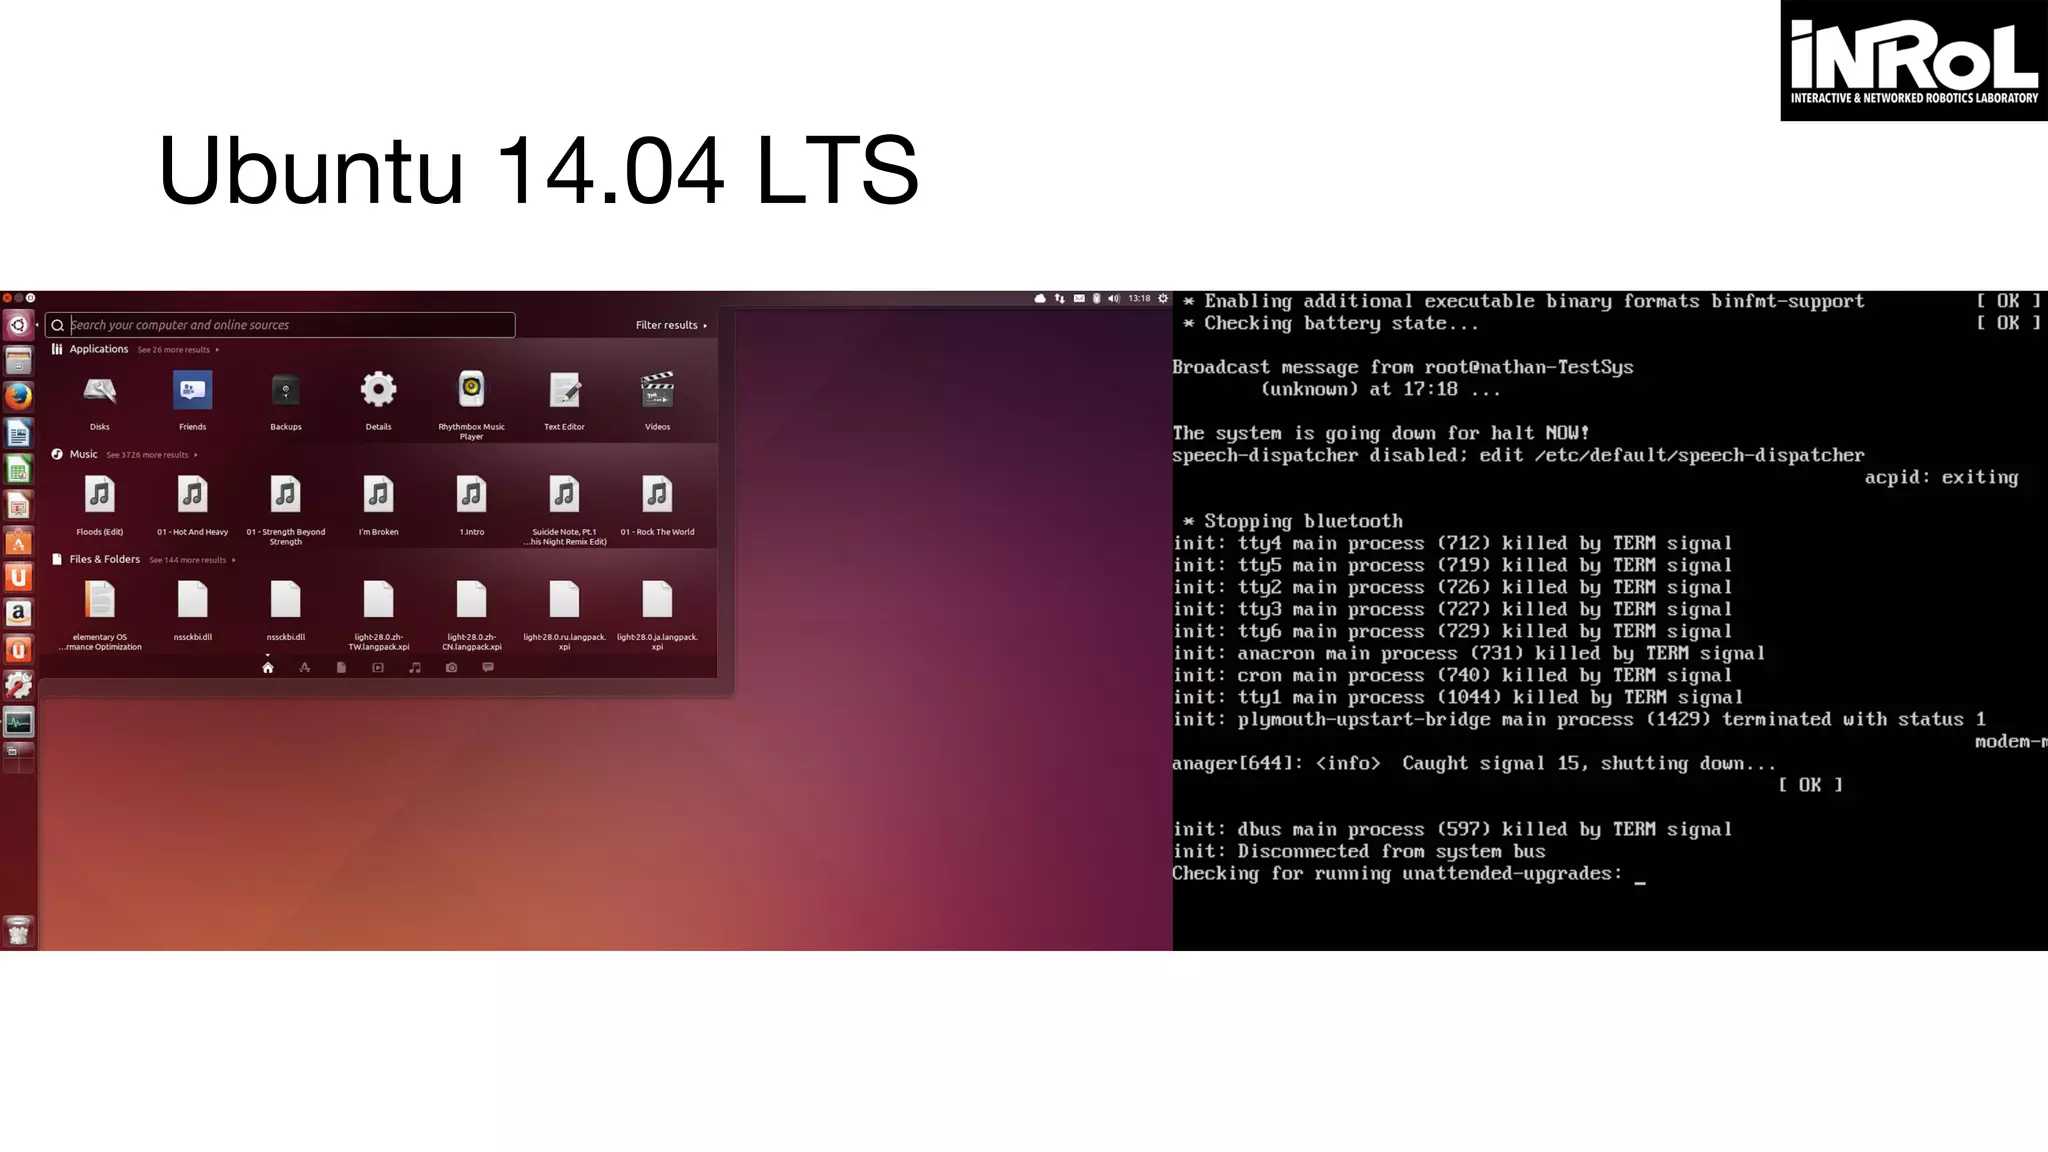
Task: Switch to the Video lens tab
Action: click(x=378, y=667)
